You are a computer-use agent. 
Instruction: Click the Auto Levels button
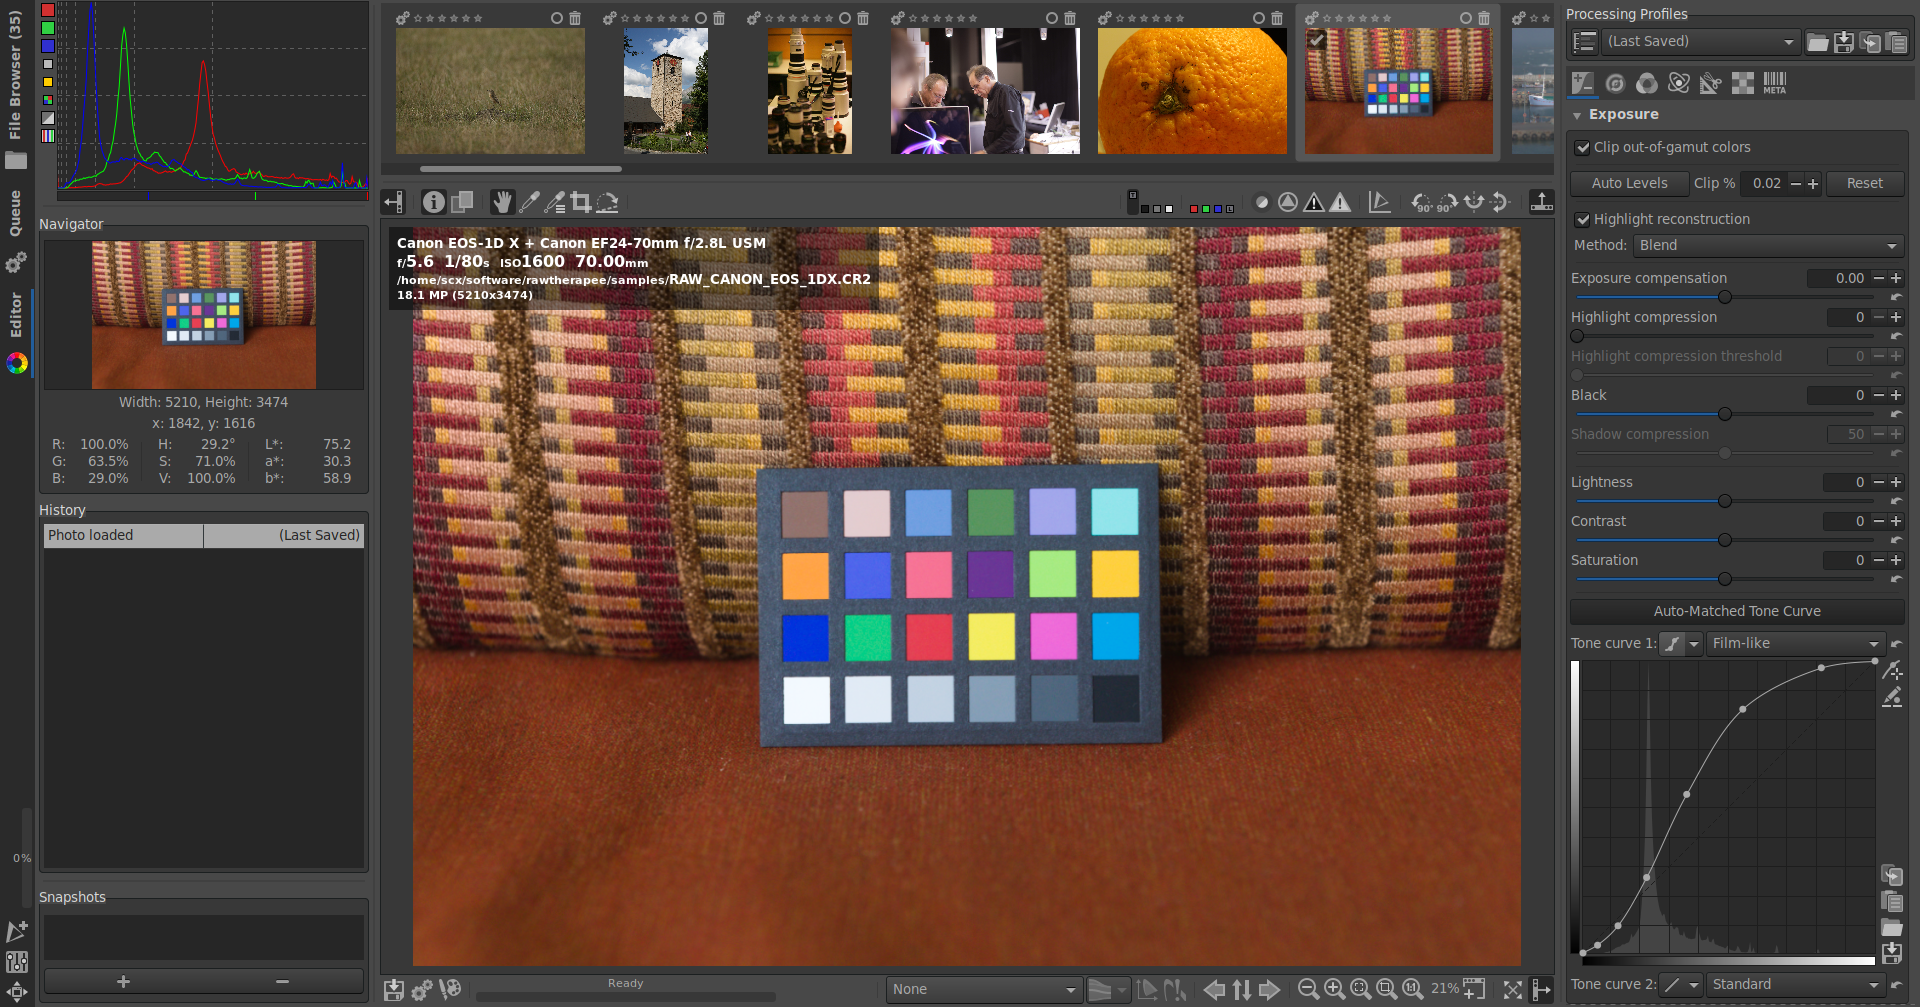pos(1629,184)
